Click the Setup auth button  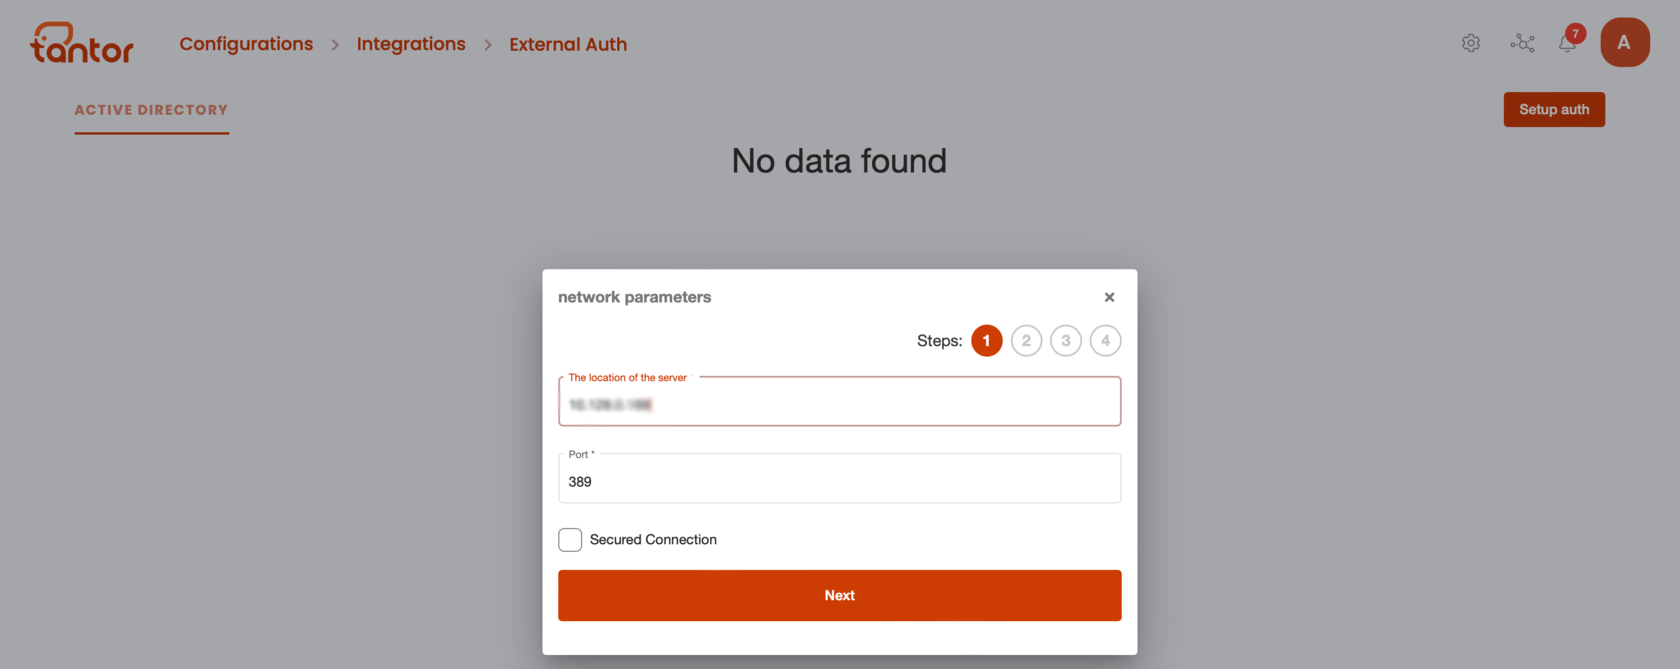coord(1554,110)
